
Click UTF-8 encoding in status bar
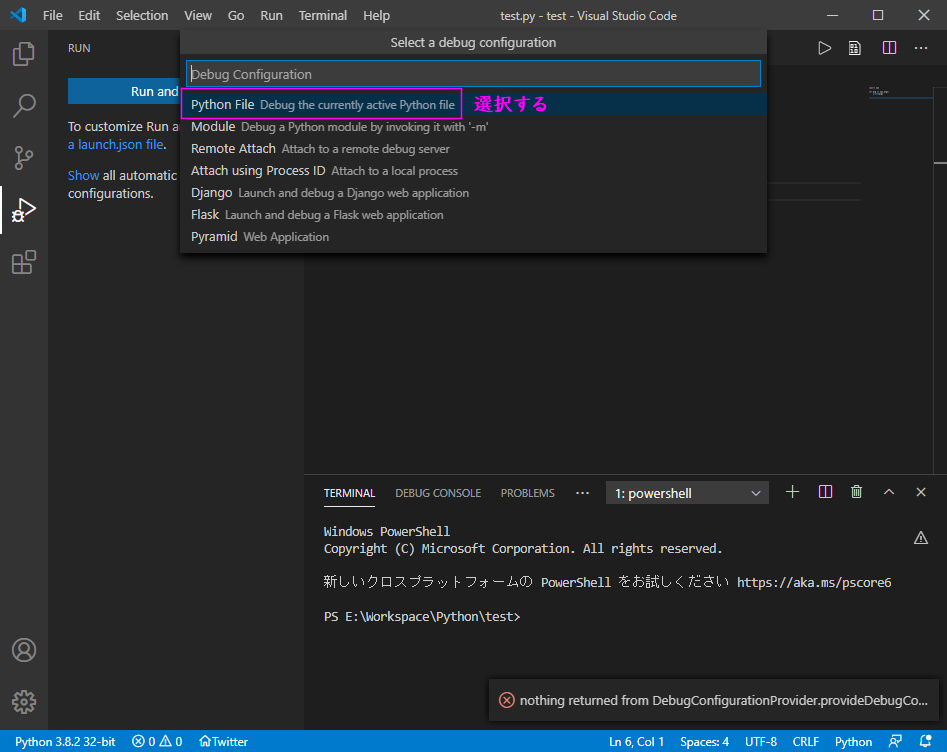click(x=760, y=741)
